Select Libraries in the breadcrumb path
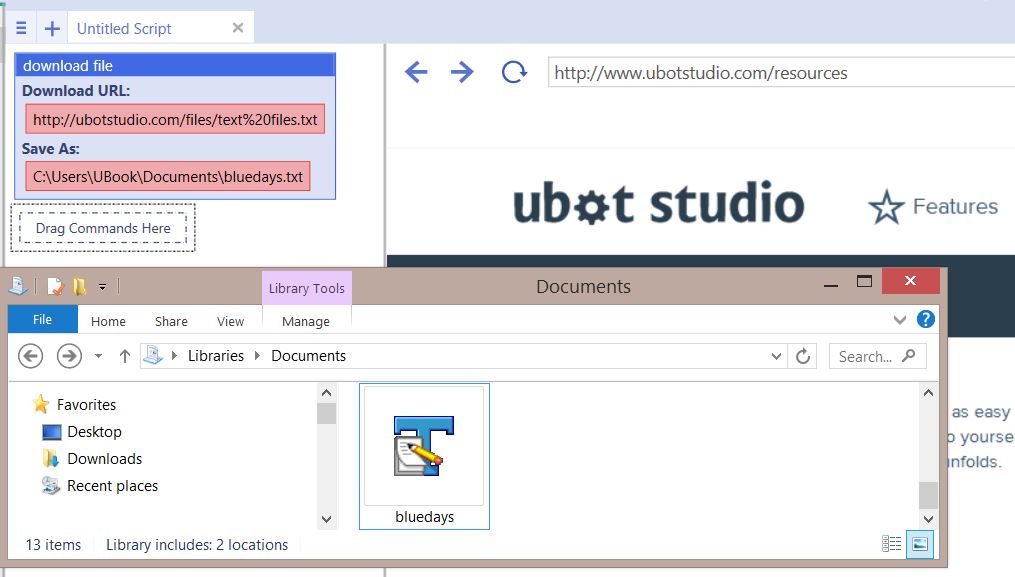This screenshot has width=1015, height=577. 216,356
